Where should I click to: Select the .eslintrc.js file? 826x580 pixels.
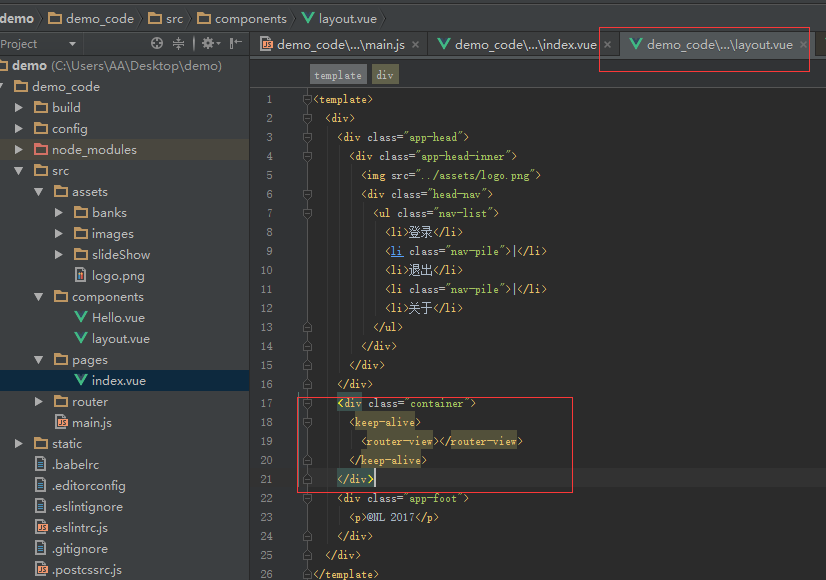coord(124,527)
